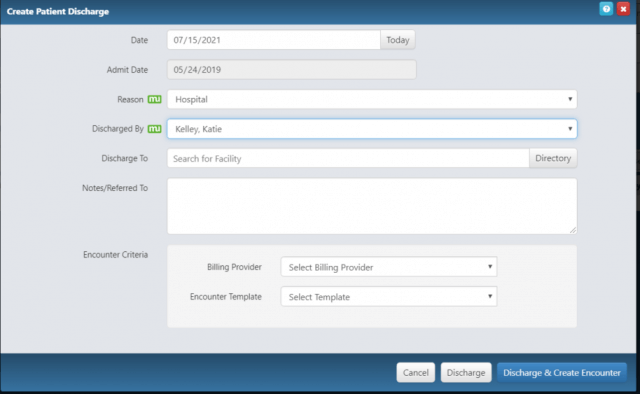Set the discharge date to Today

point(398,40)
